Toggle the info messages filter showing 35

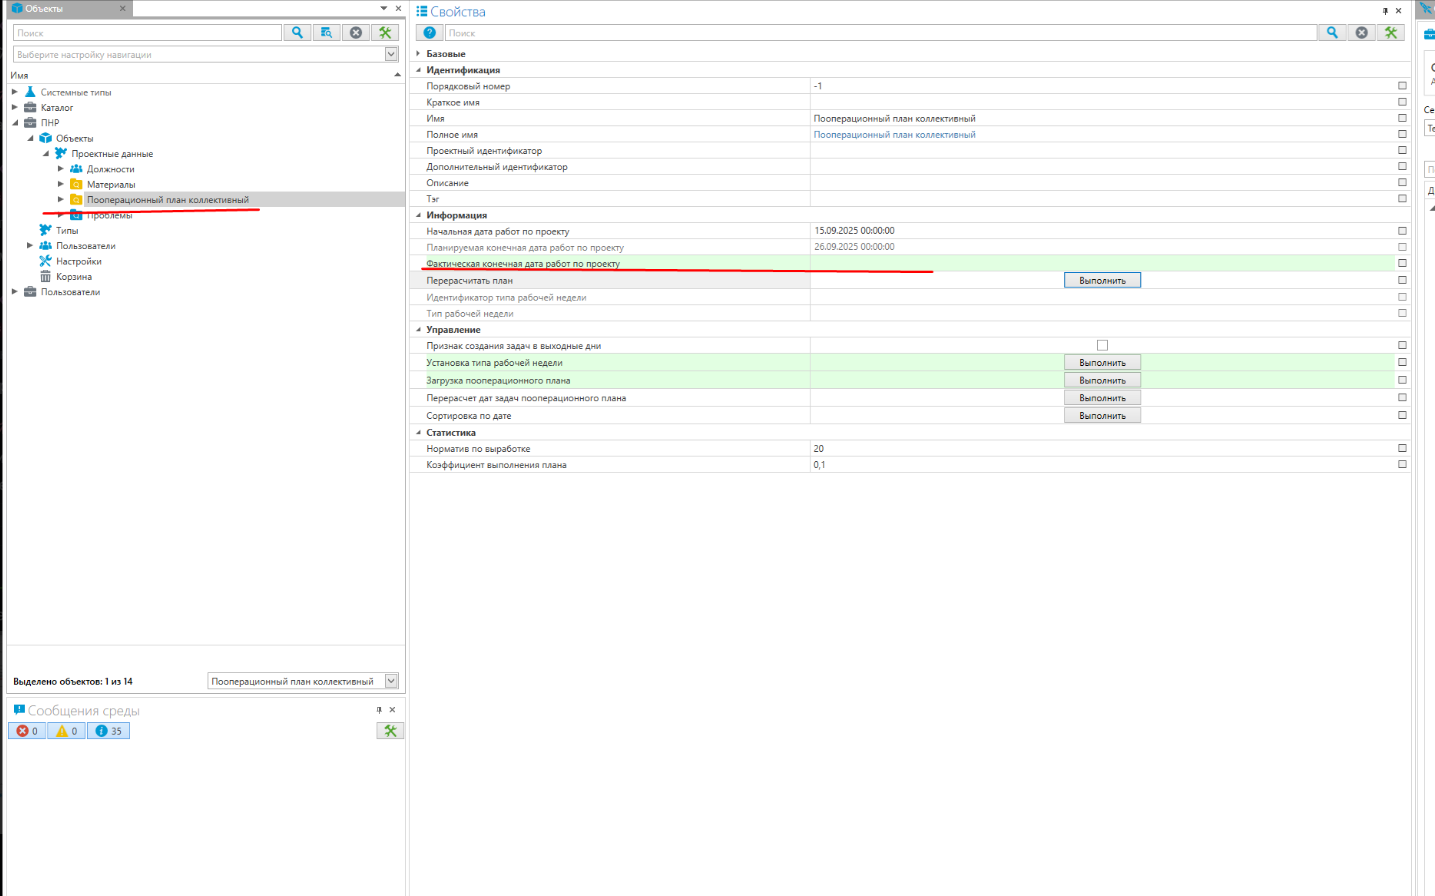pyautogui.click(x=108, y=731)
